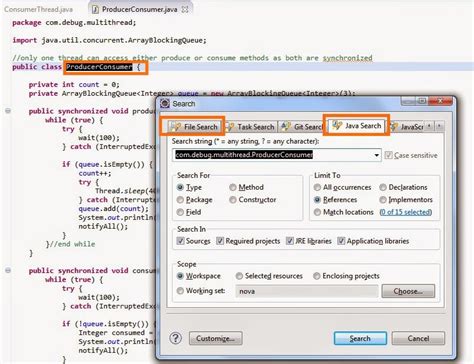Click the Java file icon on ProducerConsumer tab
The height and width of the screenshot is (364, 474).
coord(95,9)
